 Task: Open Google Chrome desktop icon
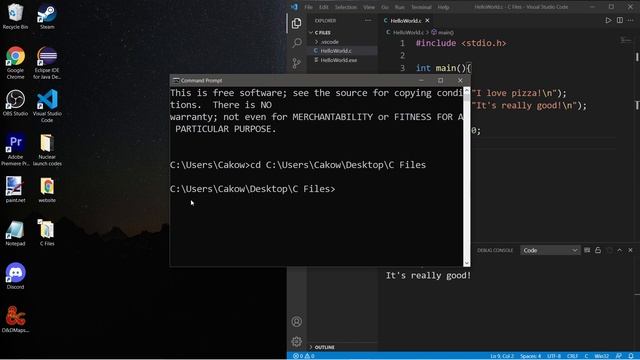16,62
